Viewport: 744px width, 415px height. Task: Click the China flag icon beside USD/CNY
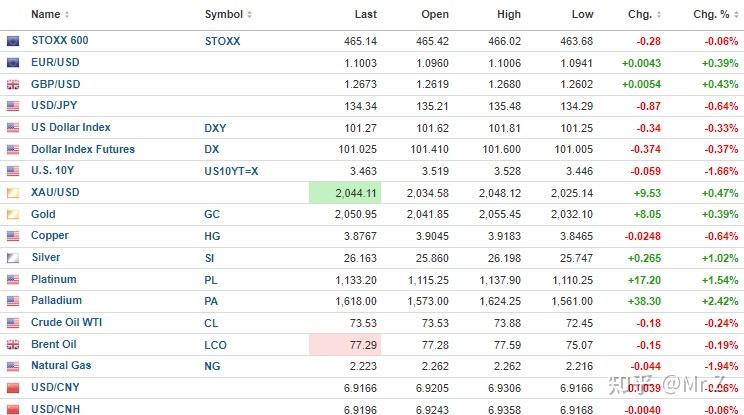click(13, 387)
